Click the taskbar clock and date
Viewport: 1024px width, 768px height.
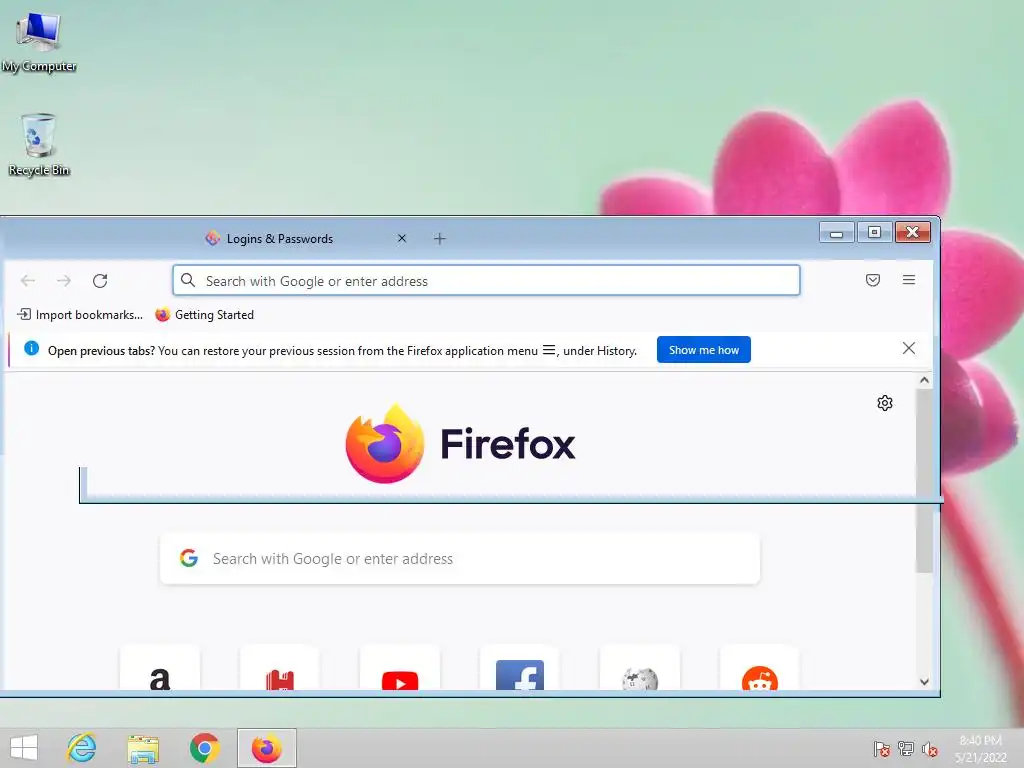point(981,748)
